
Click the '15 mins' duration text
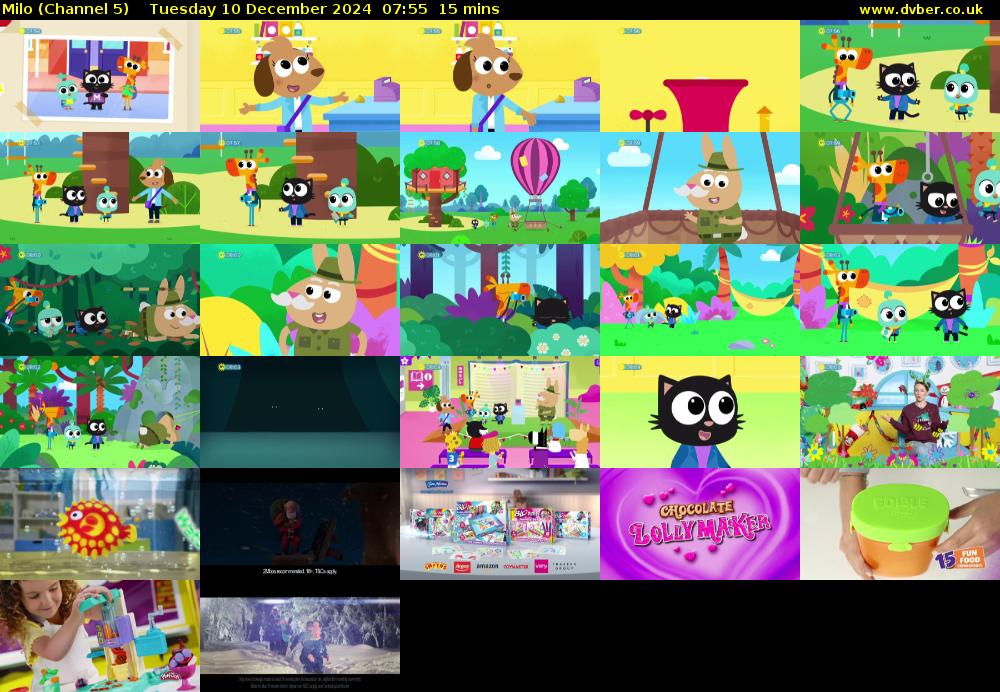point(469,9)
